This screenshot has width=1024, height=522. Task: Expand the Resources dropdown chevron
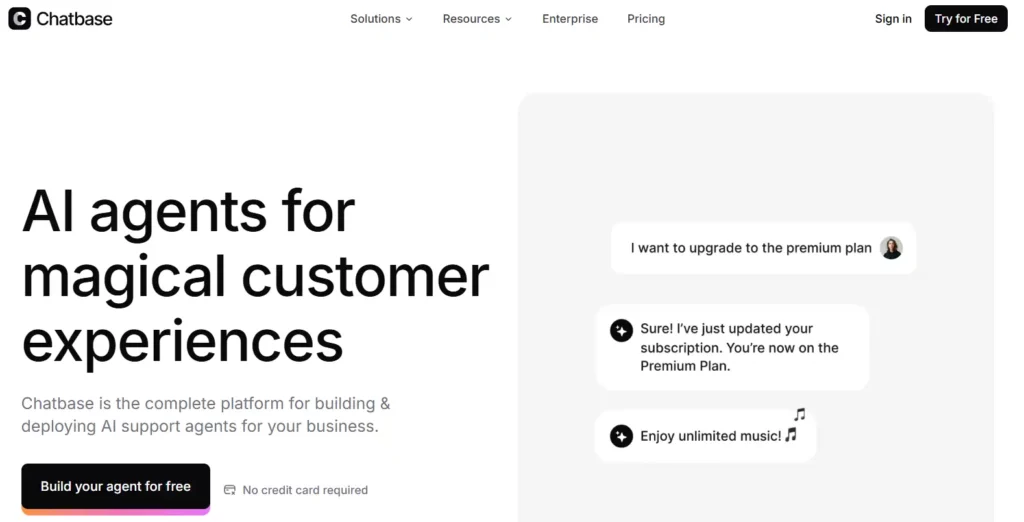[509, 20]
